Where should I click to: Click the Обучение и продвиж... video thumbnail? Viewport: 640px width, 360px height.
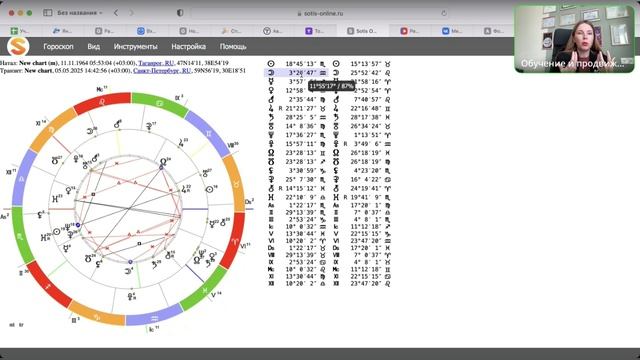(x=574, y=39)
